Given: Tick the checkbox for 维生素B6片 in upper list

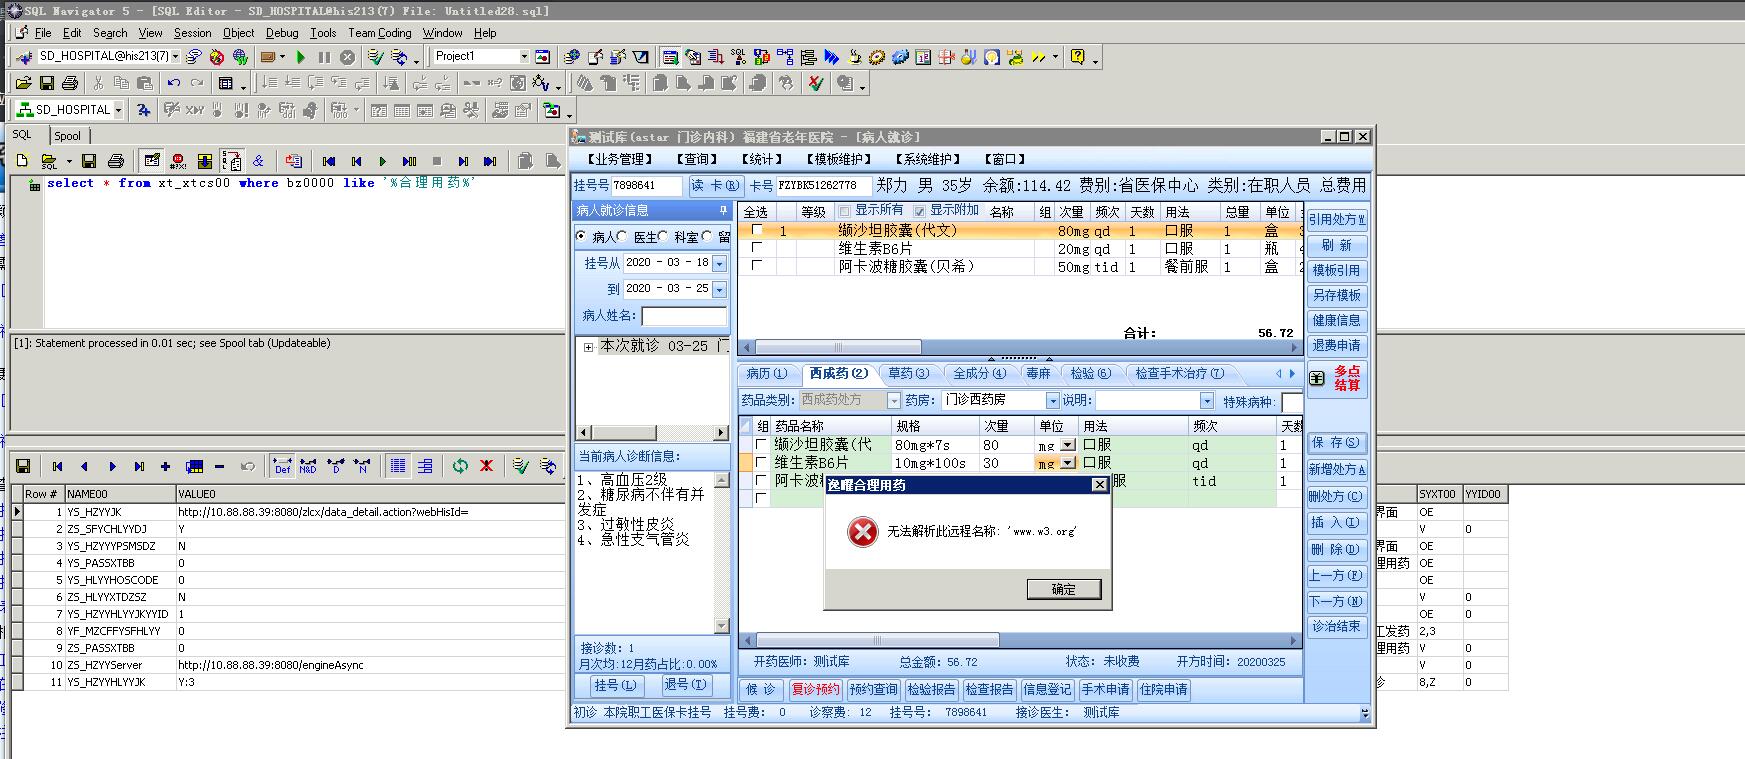Looking at the screenshot, I should [x=756, y=248].
